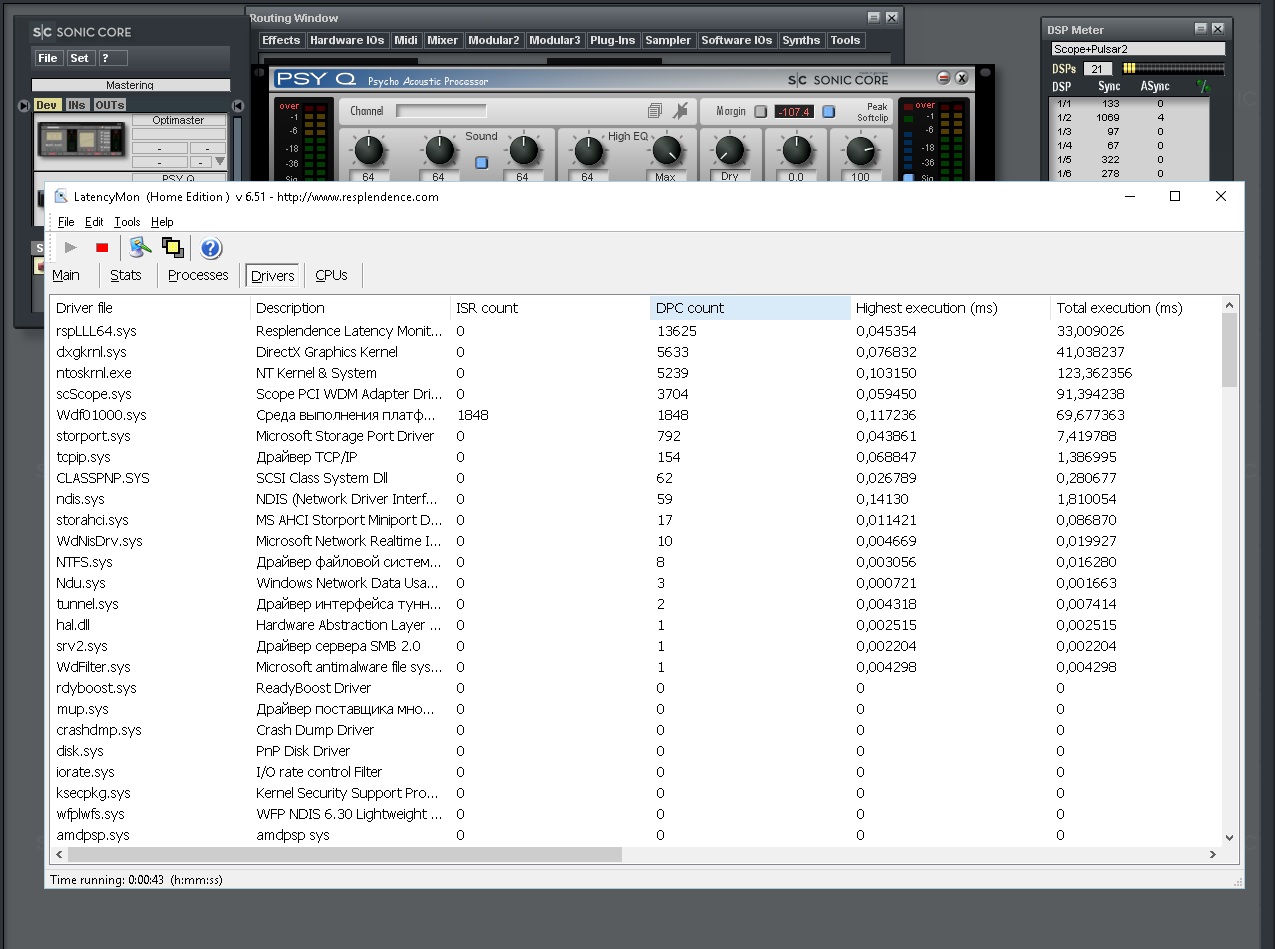The image size is (1275, 949).
Task: Open the LatencyMon Help menu
Action: (x=162, y=222)
